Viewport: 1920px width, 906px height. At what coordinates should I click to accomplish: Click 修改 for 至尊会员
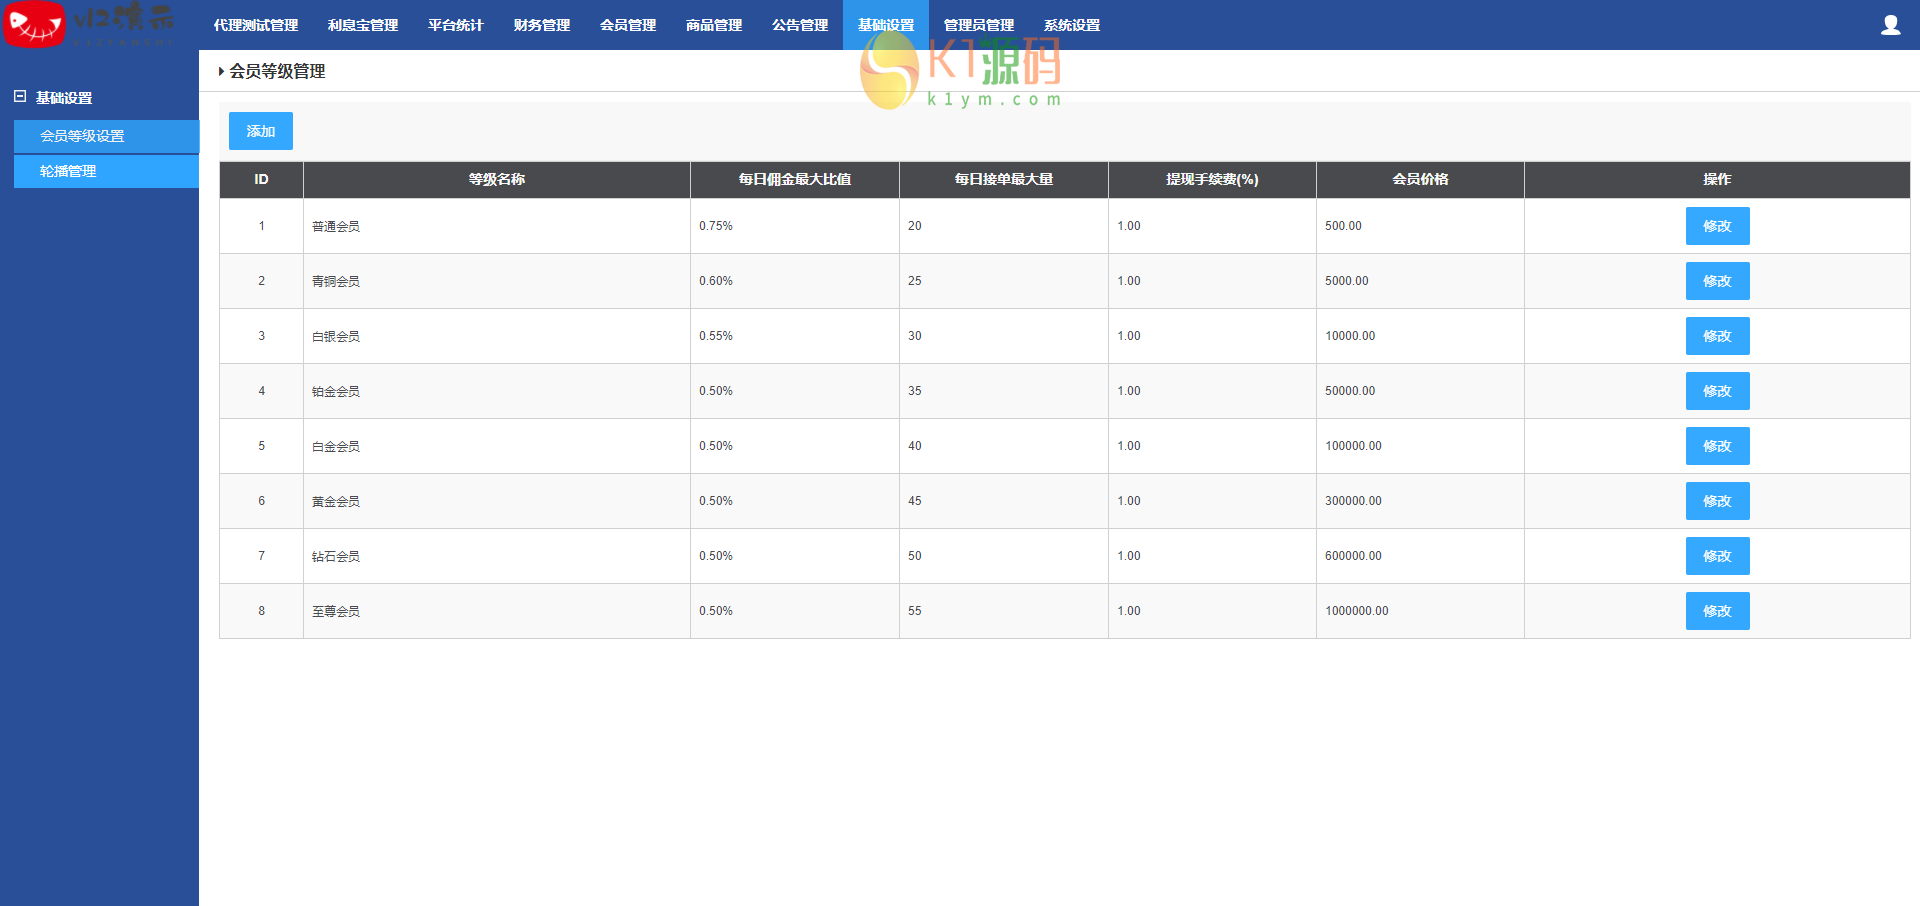[x=1717, y=611]
